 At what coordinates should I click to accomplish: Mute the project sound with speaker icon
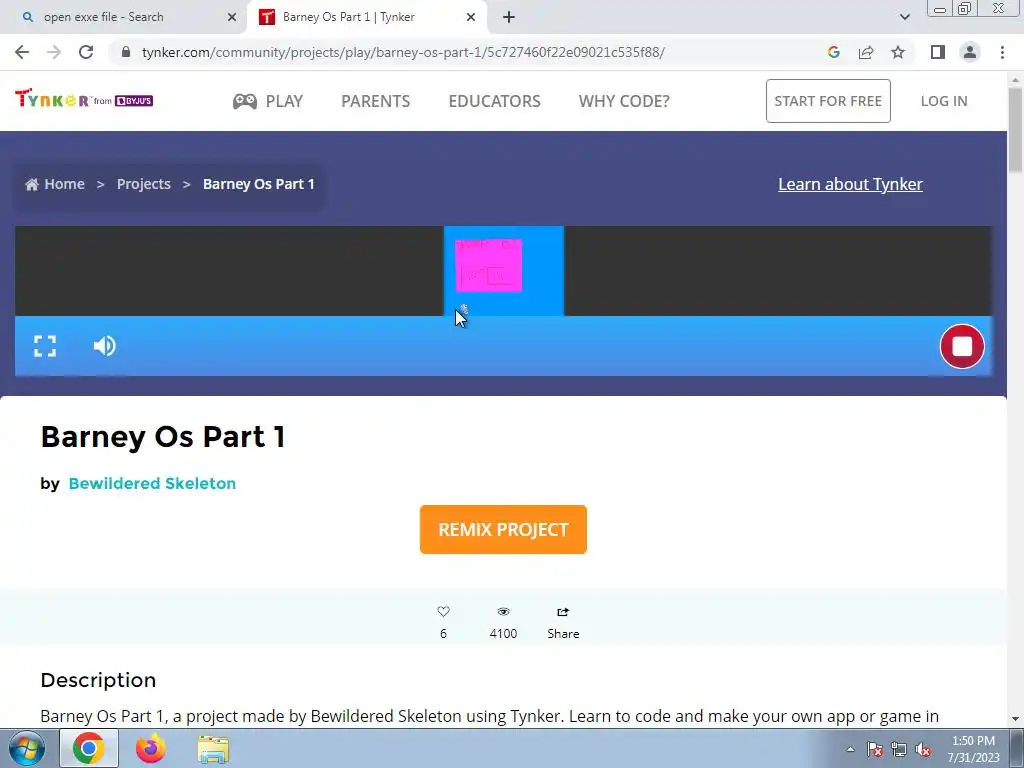[104, 346]
